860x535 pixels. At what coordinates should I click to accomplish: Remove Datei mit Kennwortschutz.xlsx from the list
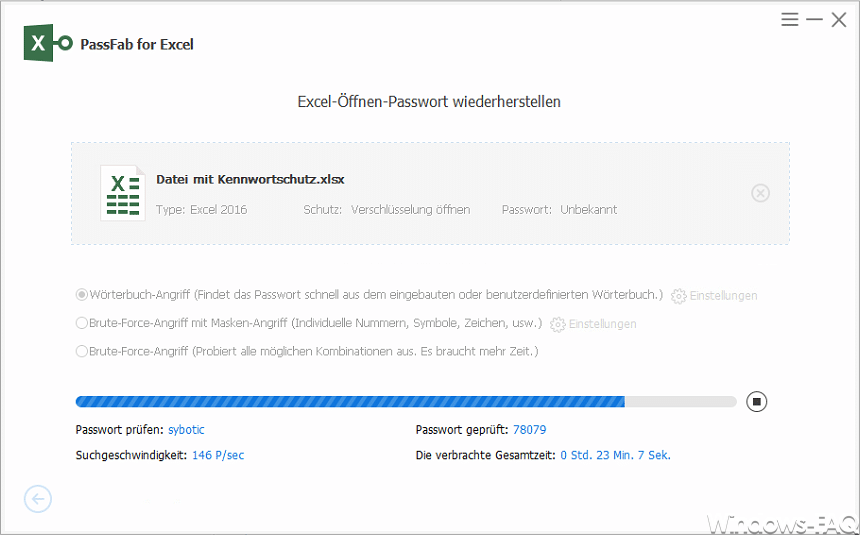click(760, 193)
